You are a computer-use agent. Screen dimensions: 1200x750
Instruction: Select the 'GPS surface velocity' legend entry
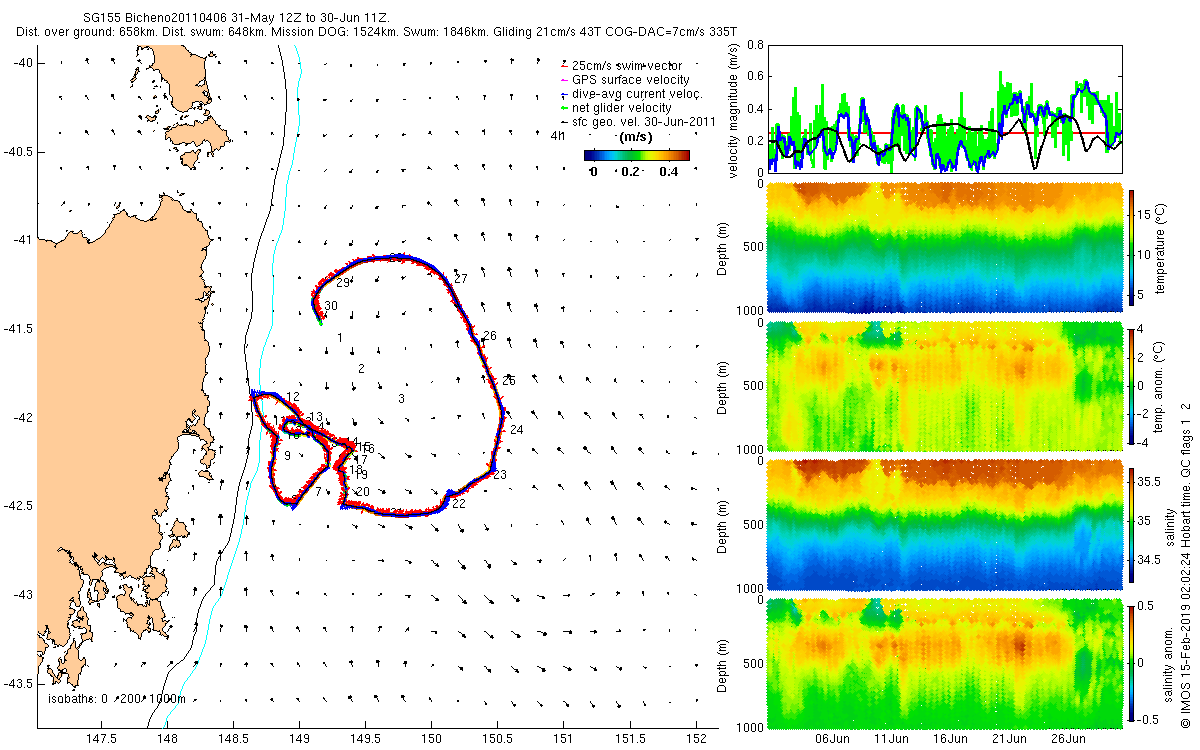coord(626,79)
